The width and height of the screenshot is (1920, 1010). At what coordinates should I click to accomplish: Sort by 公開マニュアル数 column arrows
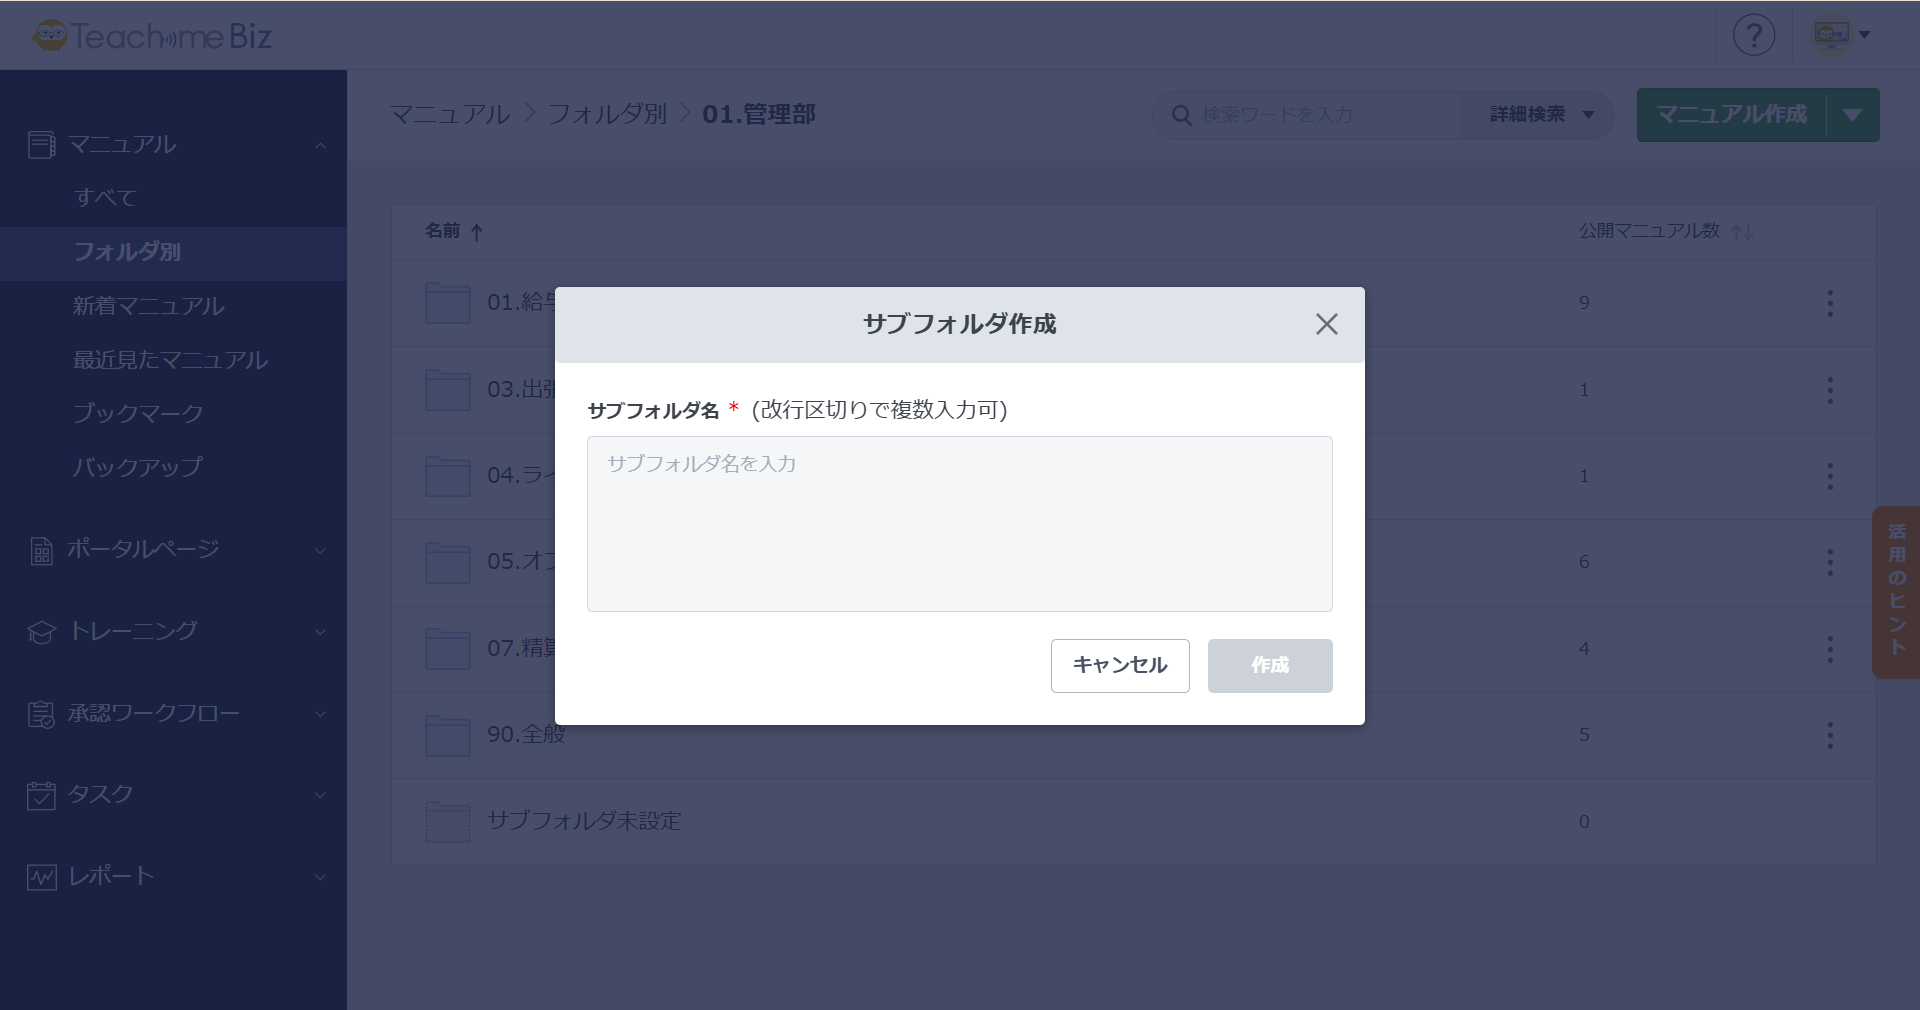click(x=1742, y=232)
